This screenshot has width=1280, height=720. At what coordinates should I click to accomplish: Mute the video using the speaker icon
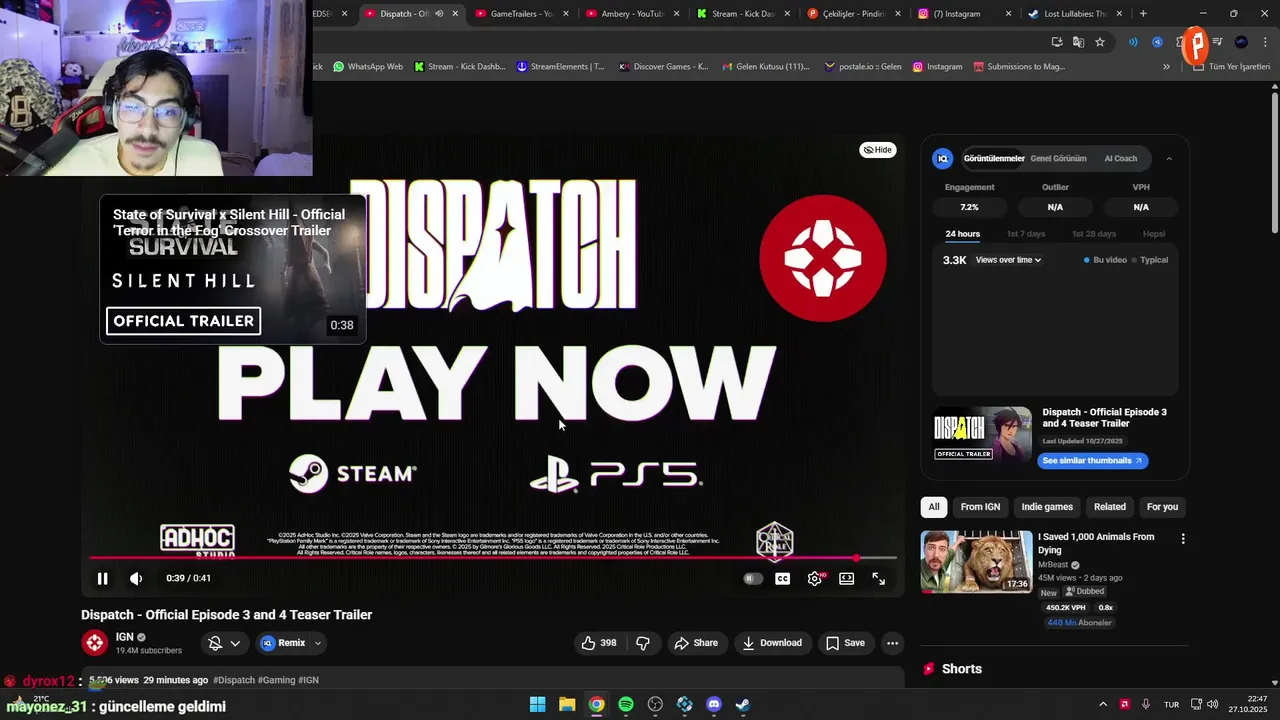tap(136, 578)
